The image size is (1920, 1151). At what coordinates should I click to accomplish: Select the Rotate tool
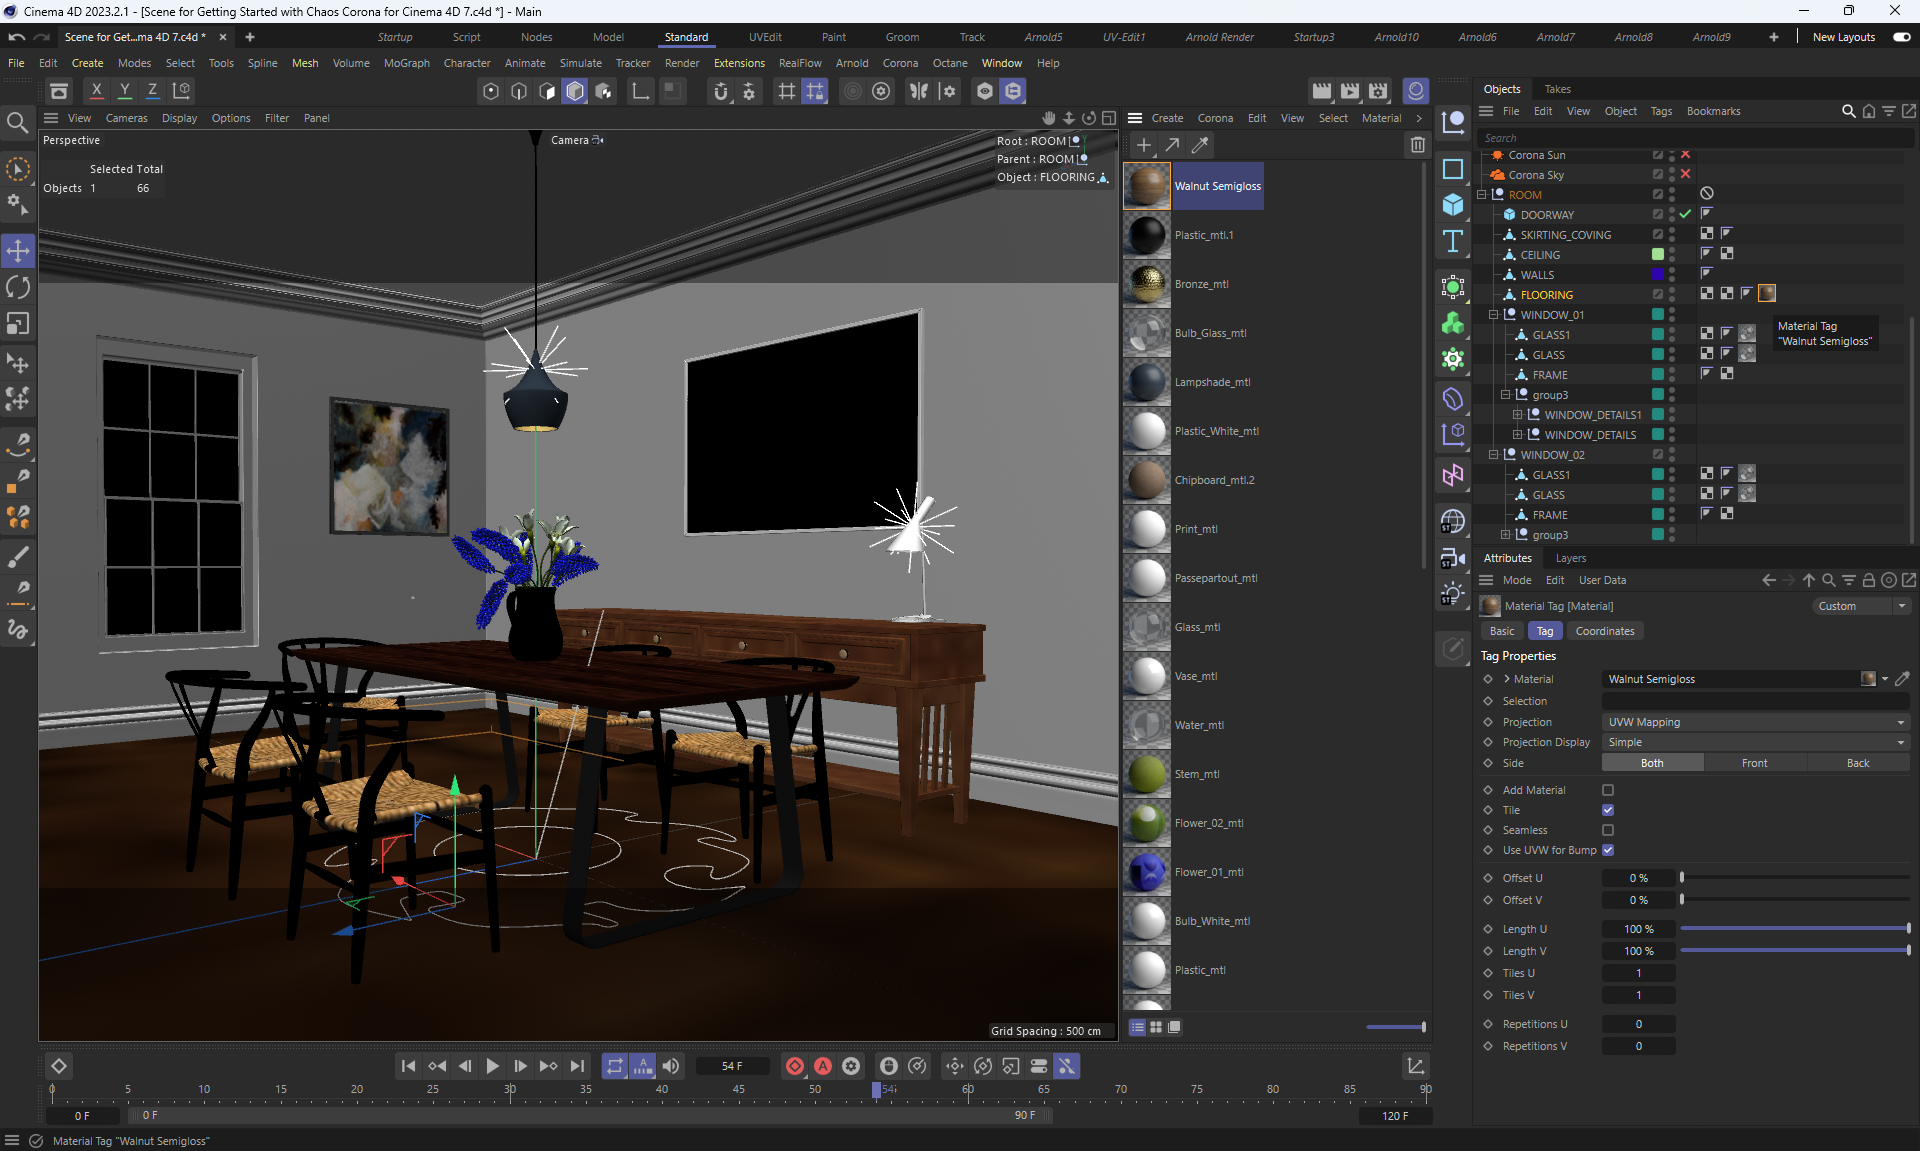coord(18,288)
